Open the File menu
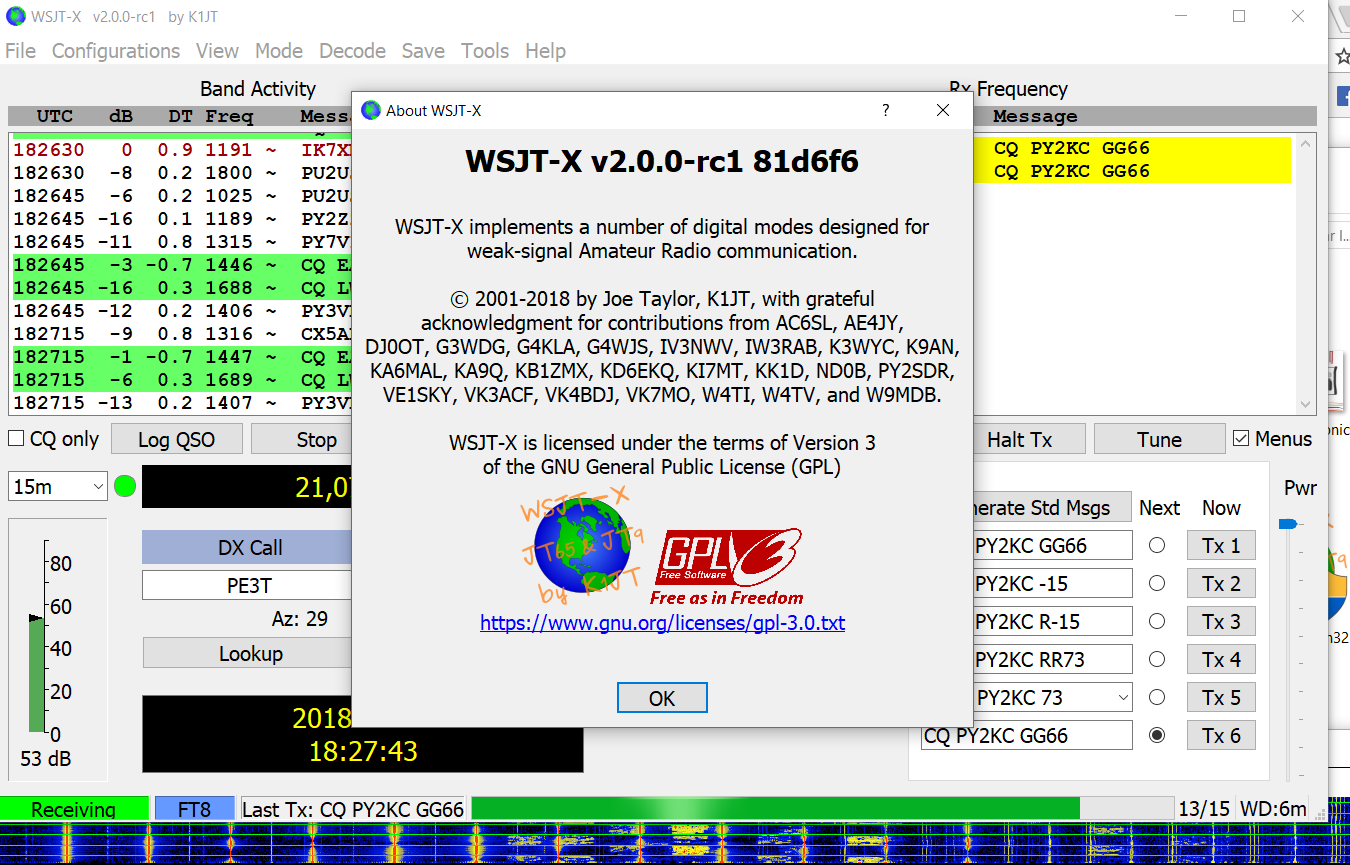The width and height of the screenshot is (1350, 865). pos(20,51)
